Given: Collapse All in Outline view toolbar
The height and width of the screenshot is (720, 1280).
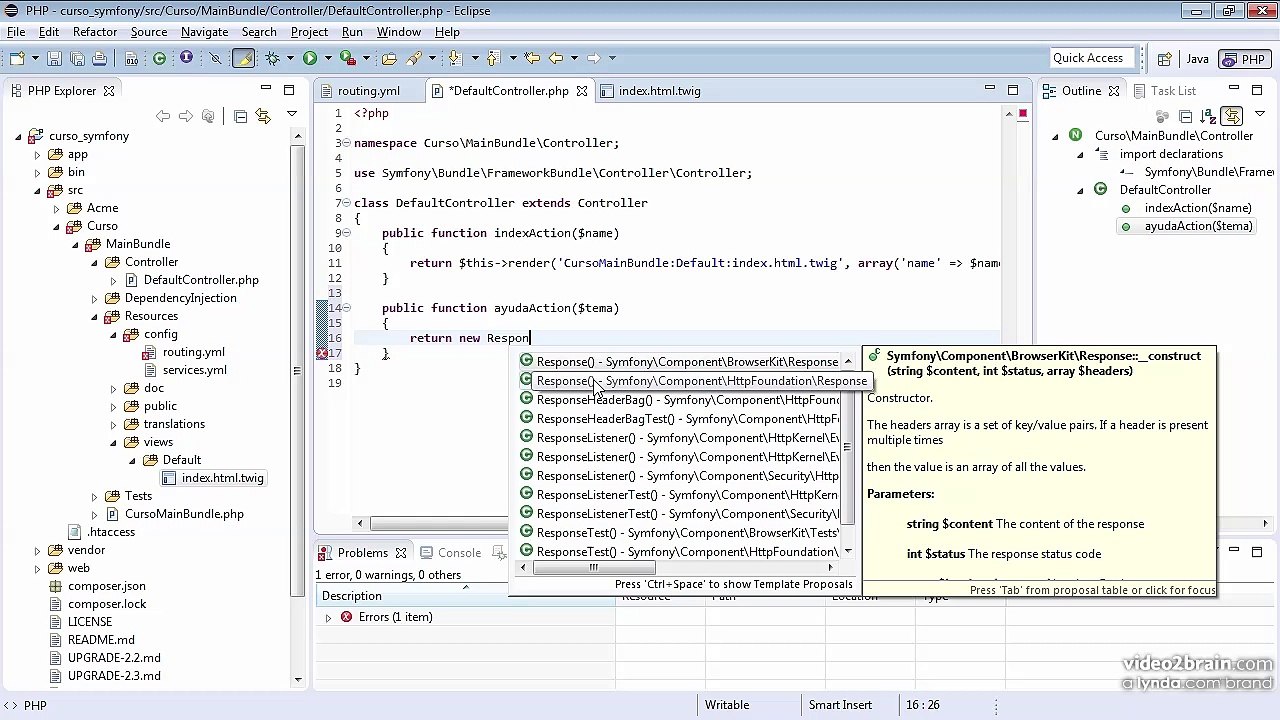Looking at the screenshot, I should pyautogui.click(x=1185, y=116).
